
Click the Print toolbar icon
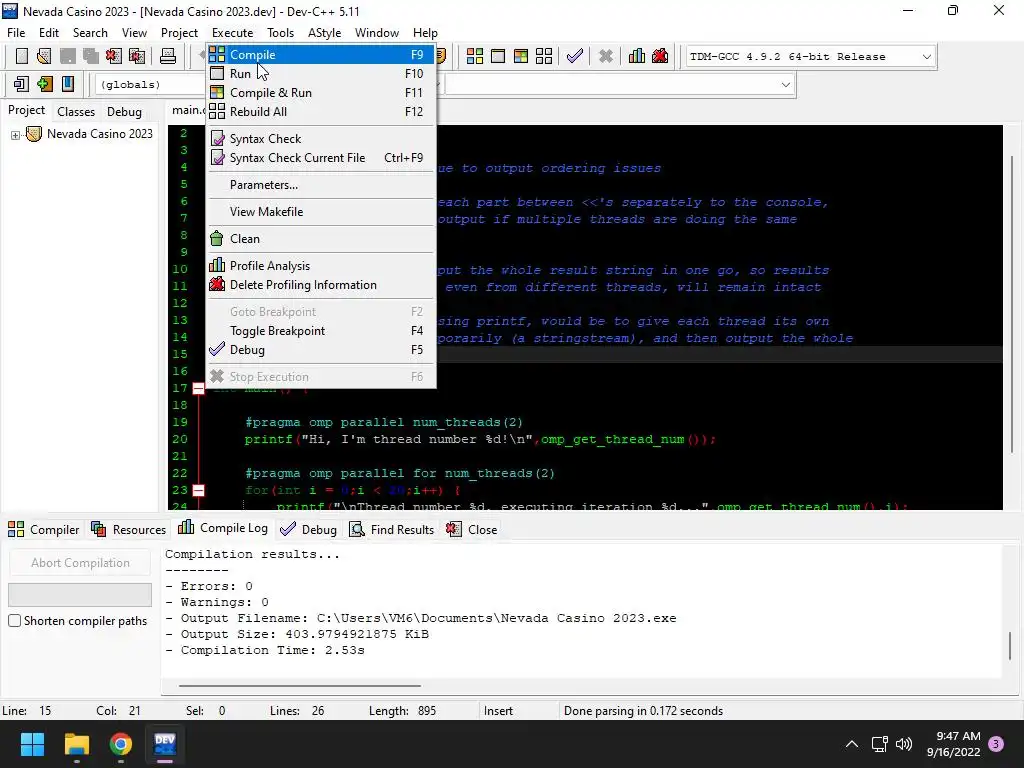[x=168, y=56]
